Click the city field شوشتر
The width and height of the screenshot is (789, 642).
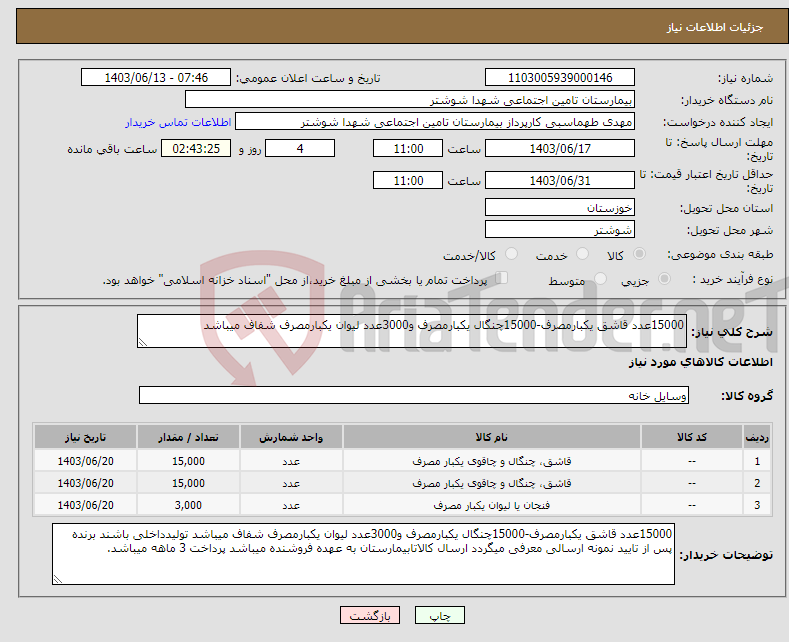pyautogui.click(x=560, y=229)
